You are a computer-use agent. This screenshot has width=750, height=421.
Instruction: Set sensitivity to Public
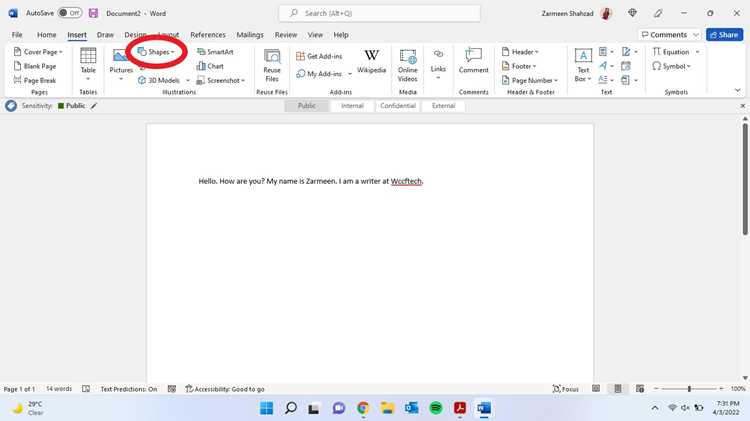pyautogui.click(x=307, y=106)
